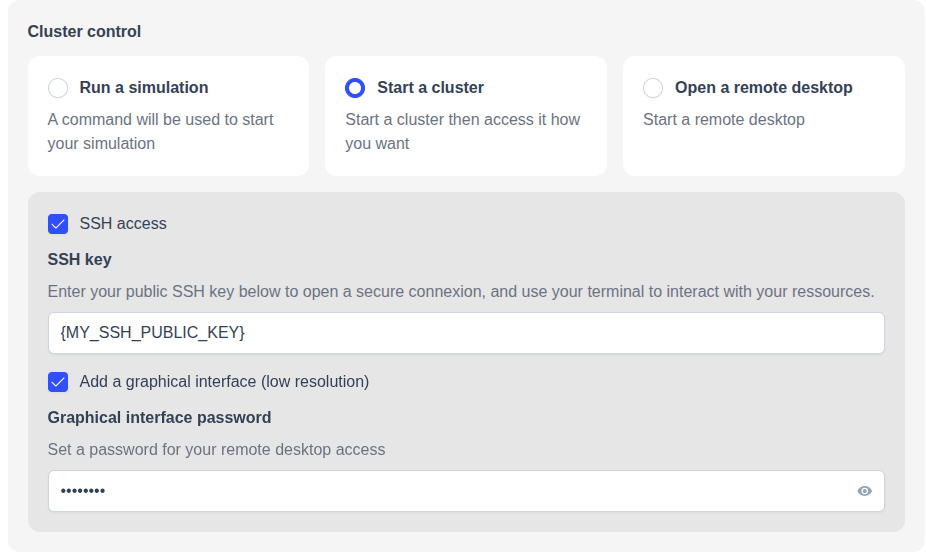The height and width of the screenshot is (554, 926).
Task: Click the SSH access label text
Action: point(123,223)
